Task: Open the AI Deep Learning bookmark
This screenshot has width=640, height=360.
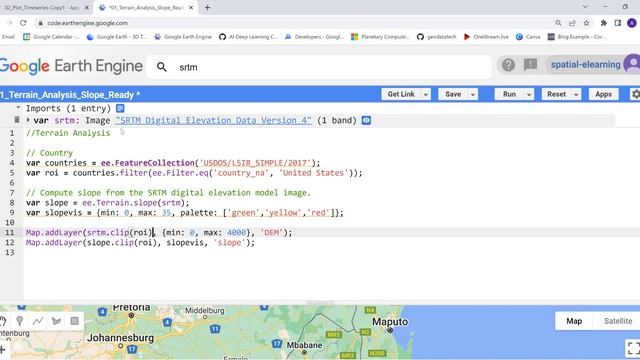Action: (x=248, y=37)
